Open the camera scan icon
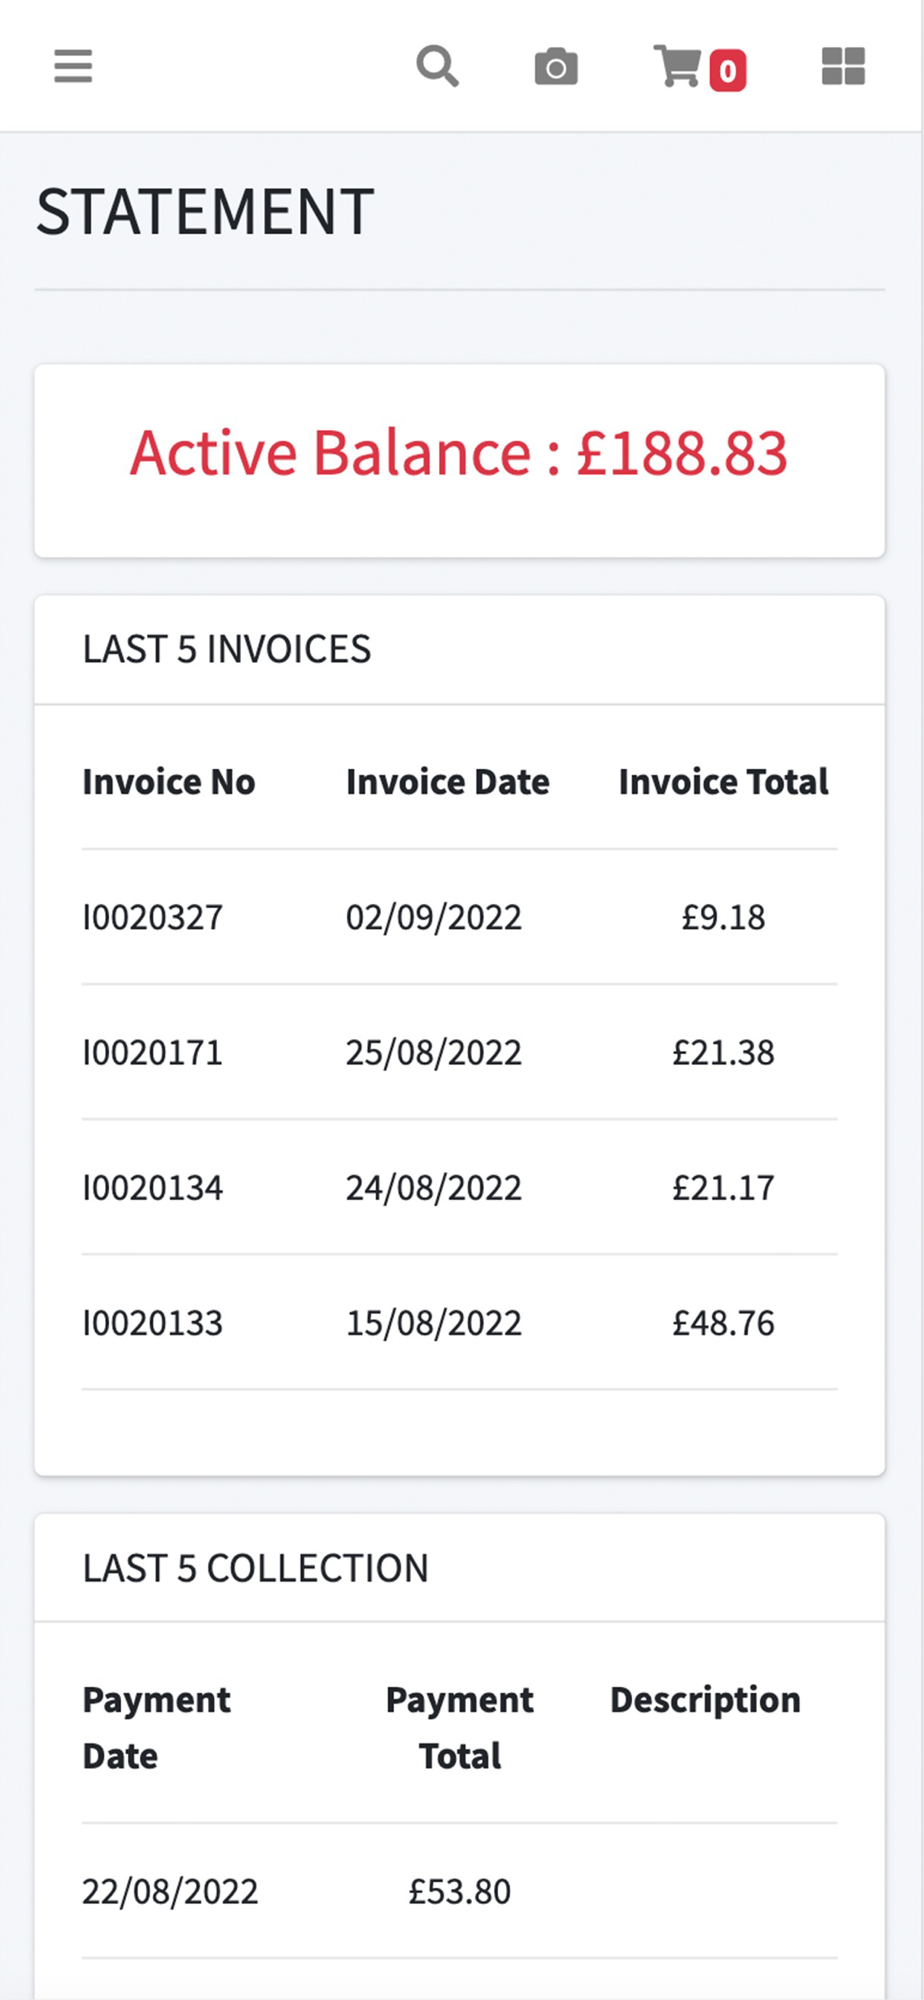 556,67
